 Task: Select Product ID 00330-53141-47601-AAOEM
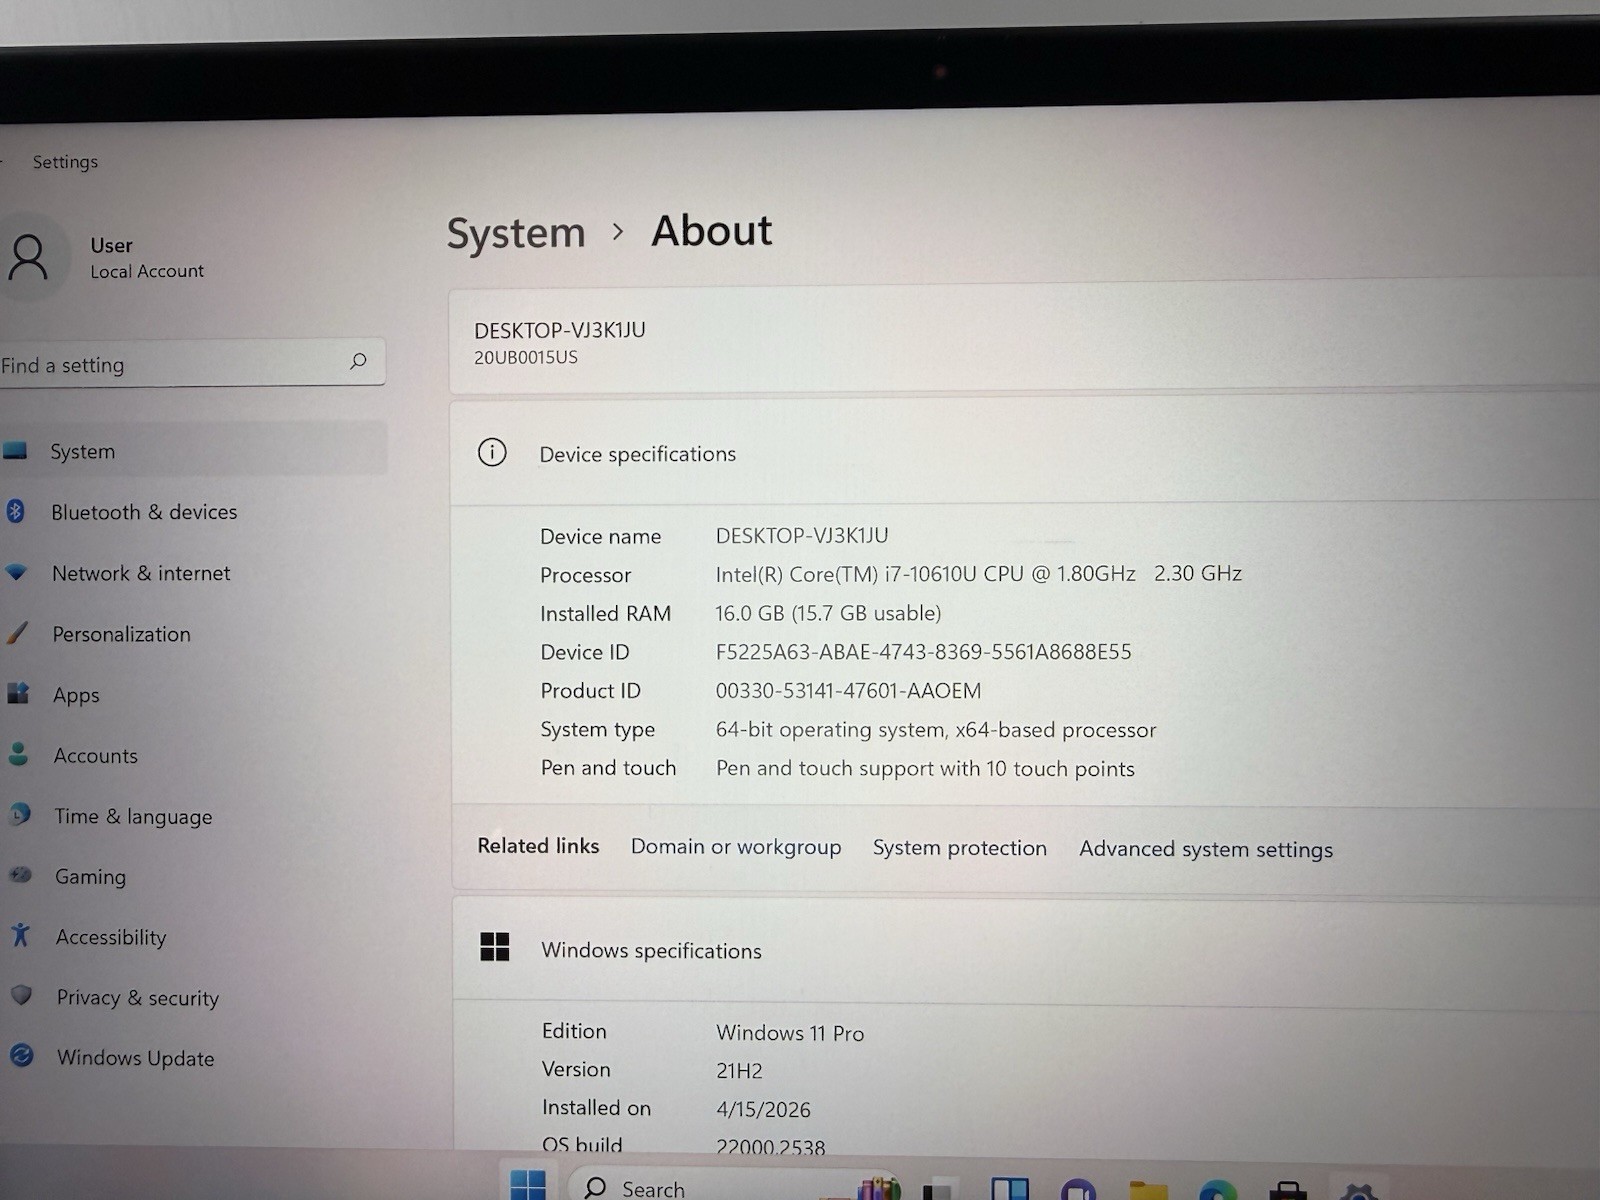[848, 691]
